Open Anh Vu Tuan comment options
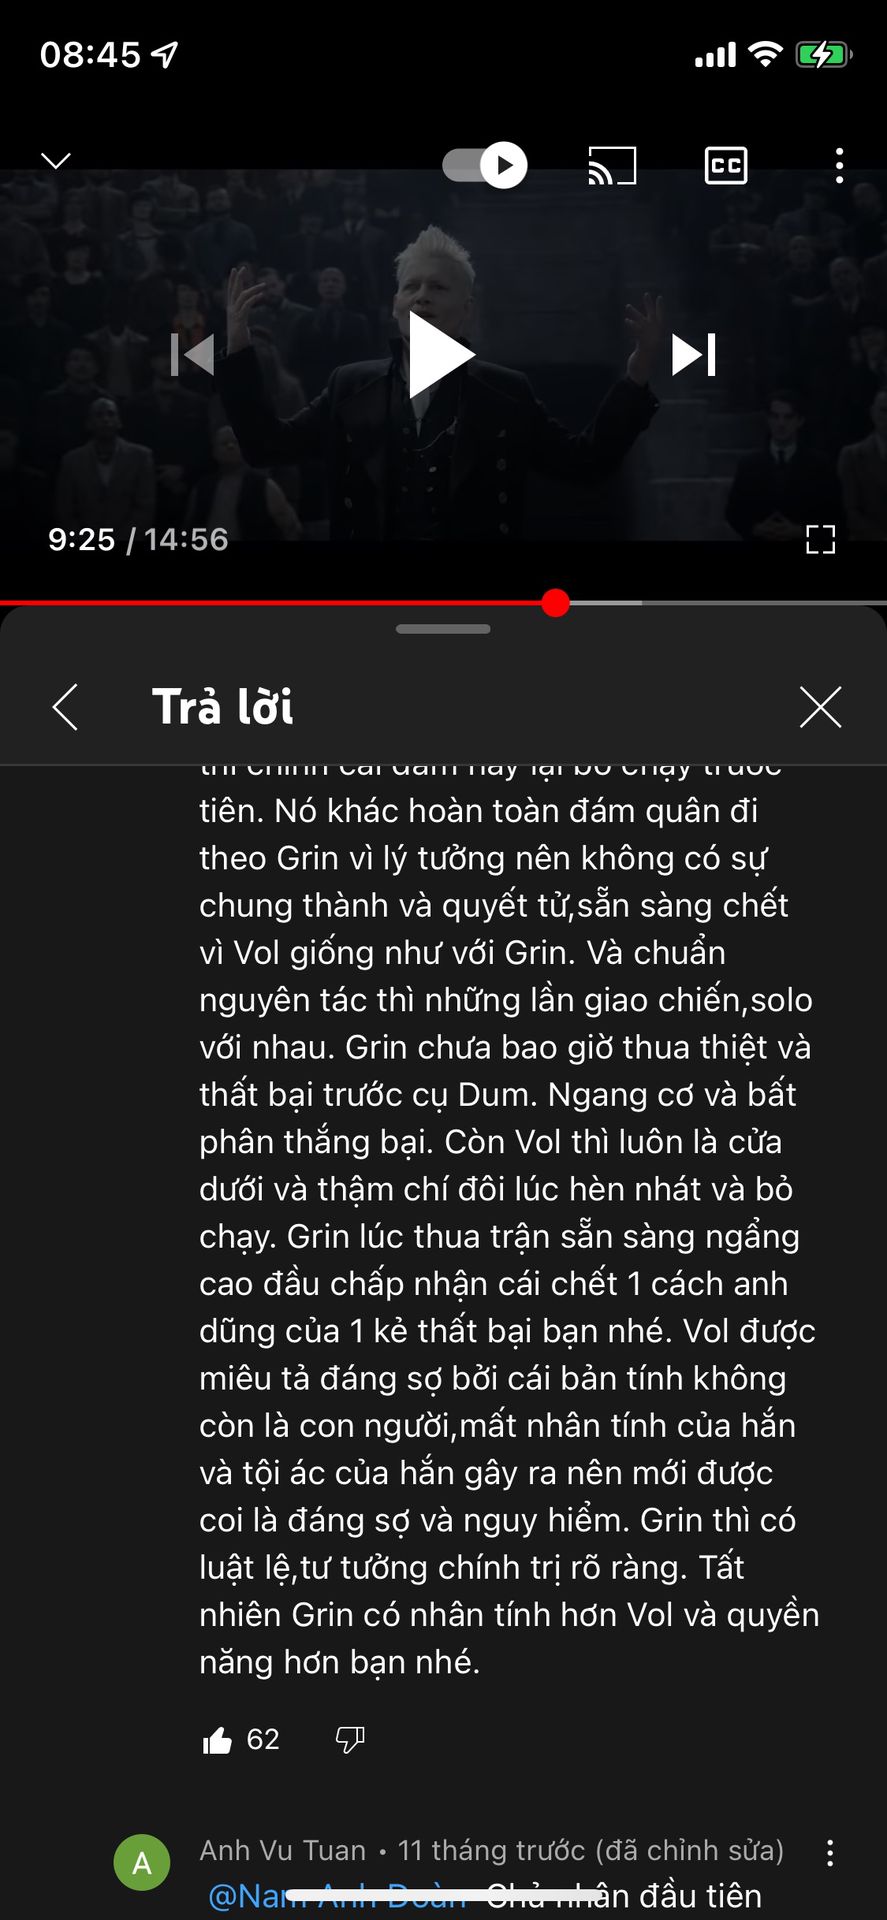This screenshot has height=1920, width=887. (x=830, y=1854)
